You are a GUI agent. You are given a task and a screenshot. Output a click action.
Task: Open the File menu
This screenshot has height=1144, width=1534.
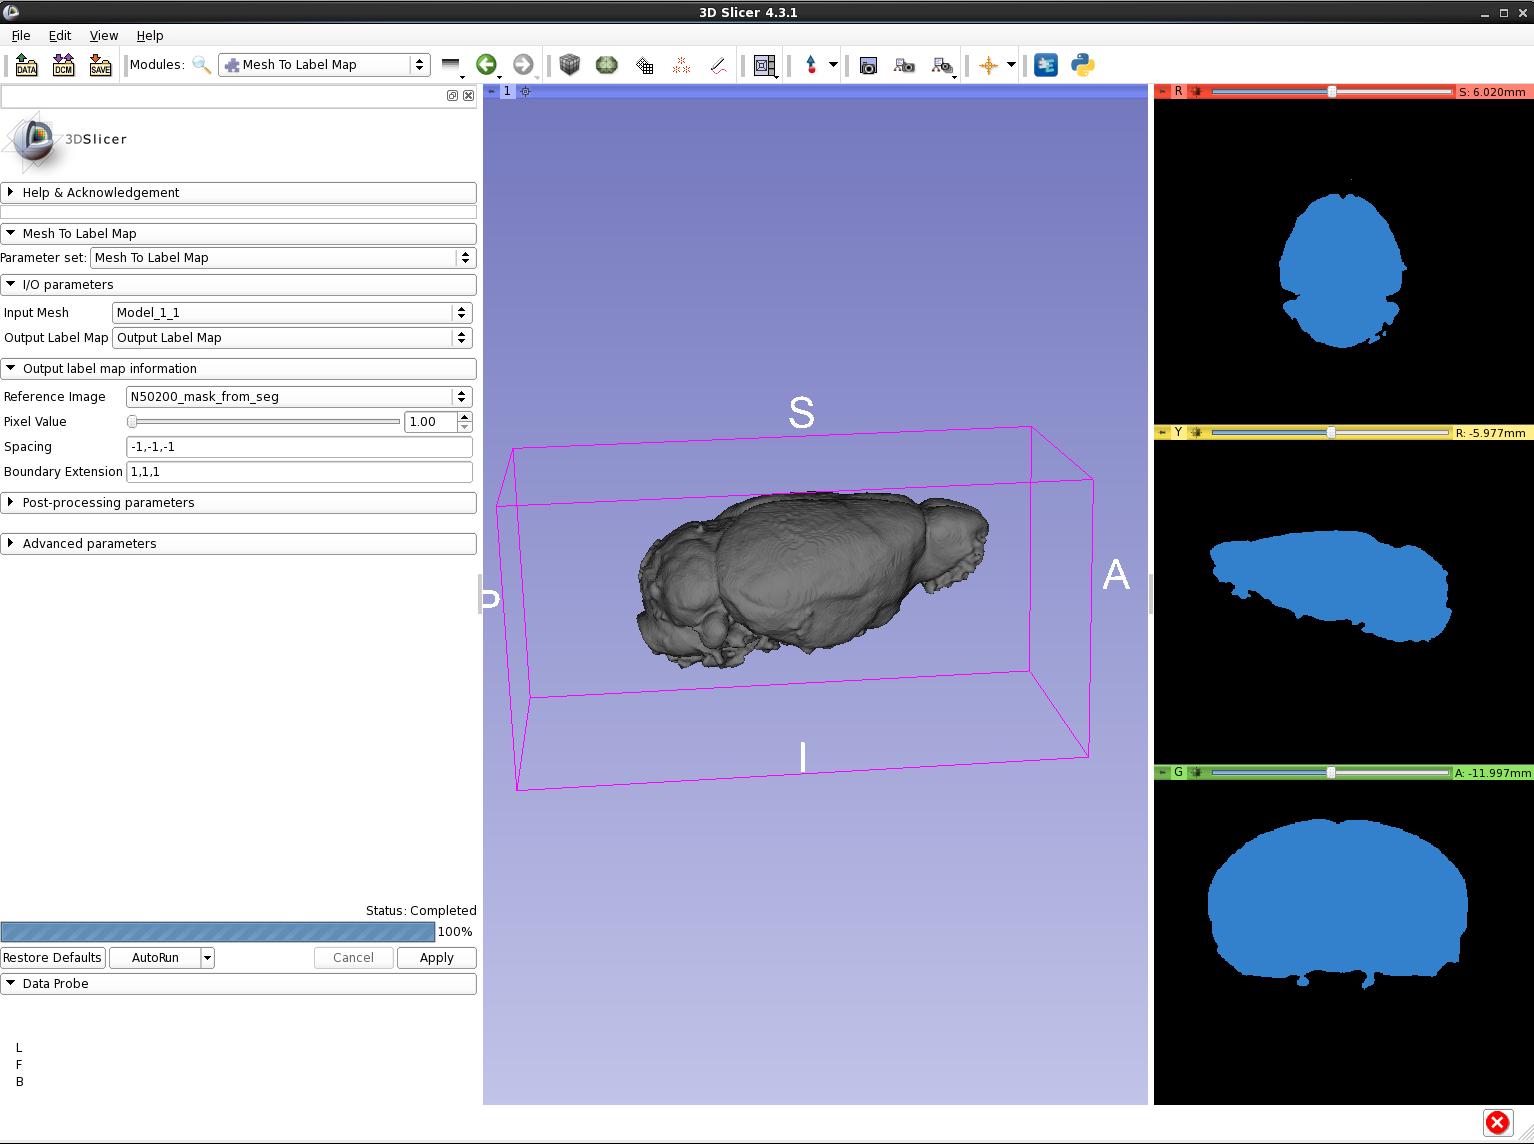20,35
